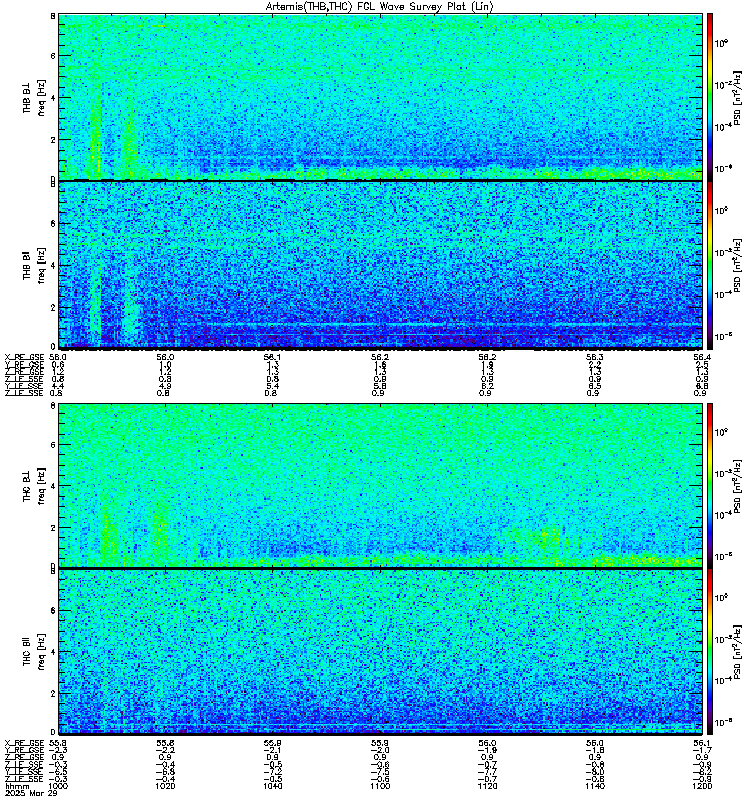This screenshot has width=750, height=800.
Task: Click the "hhmm" time axis label
Action: tap(15, 786)
